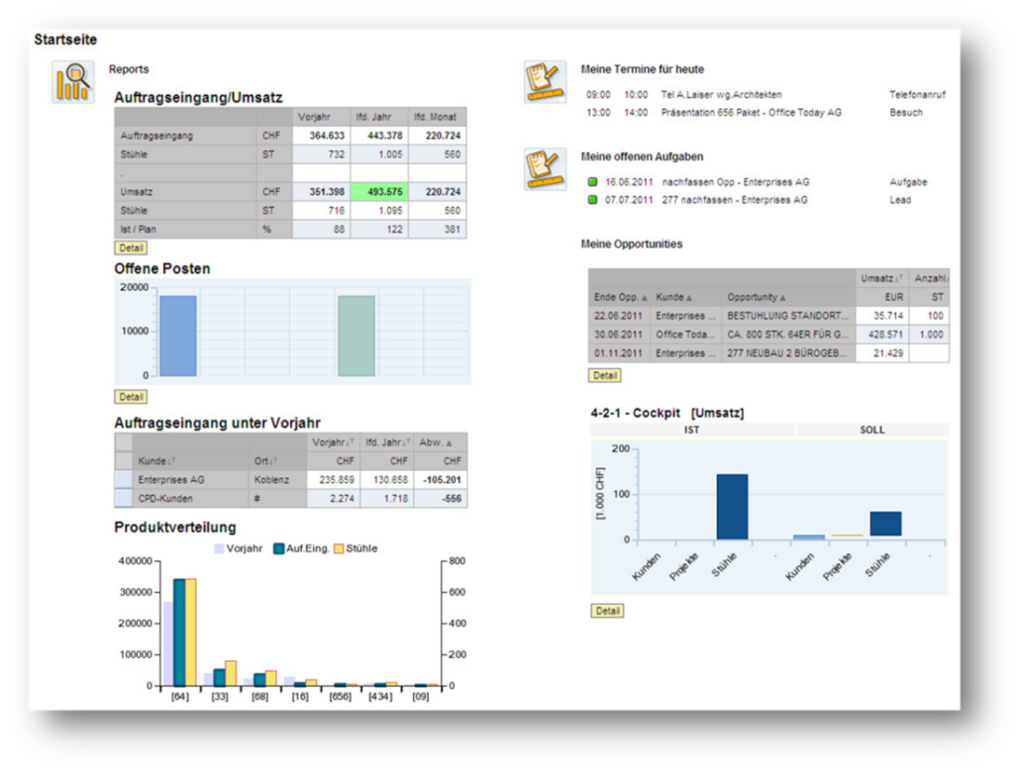This screenshot has height=770, width=1020.
Task: Open Detail under Auftragseingang/Umsatz table
Action: coord(131,248)
